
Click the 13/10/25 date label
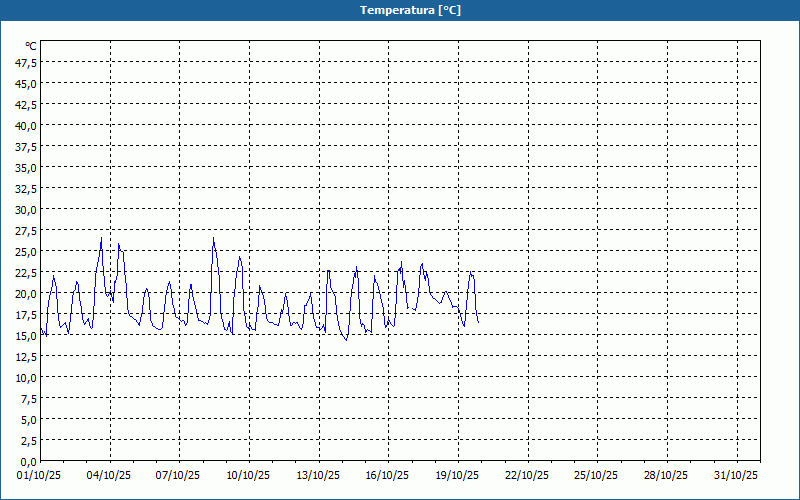[319, 475]
